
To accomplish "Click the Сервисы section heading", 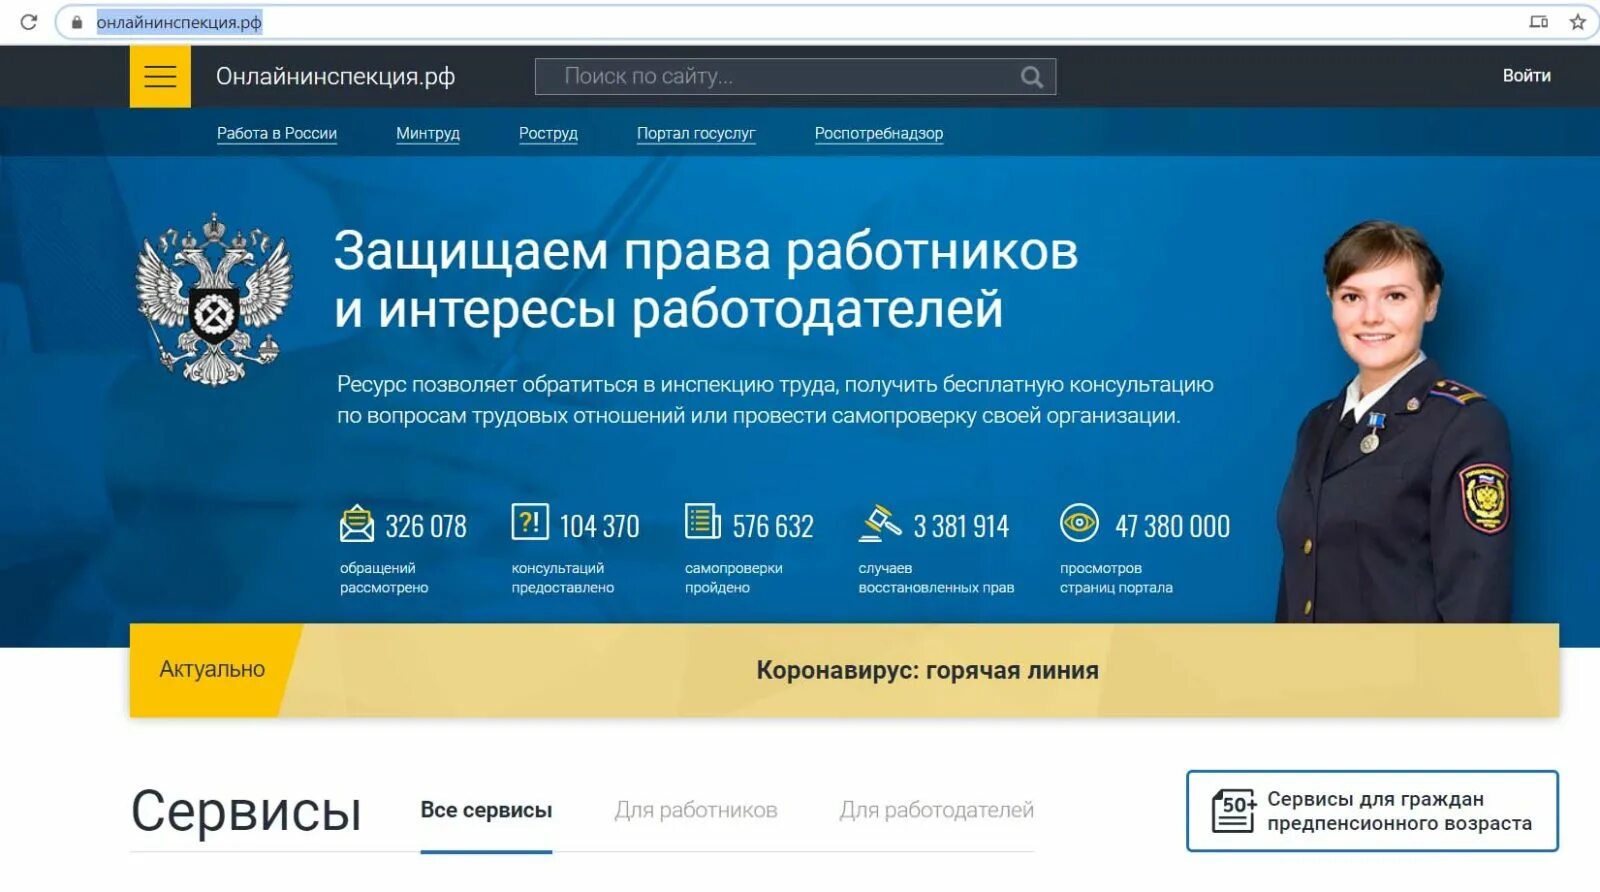I will pos(246,811).
